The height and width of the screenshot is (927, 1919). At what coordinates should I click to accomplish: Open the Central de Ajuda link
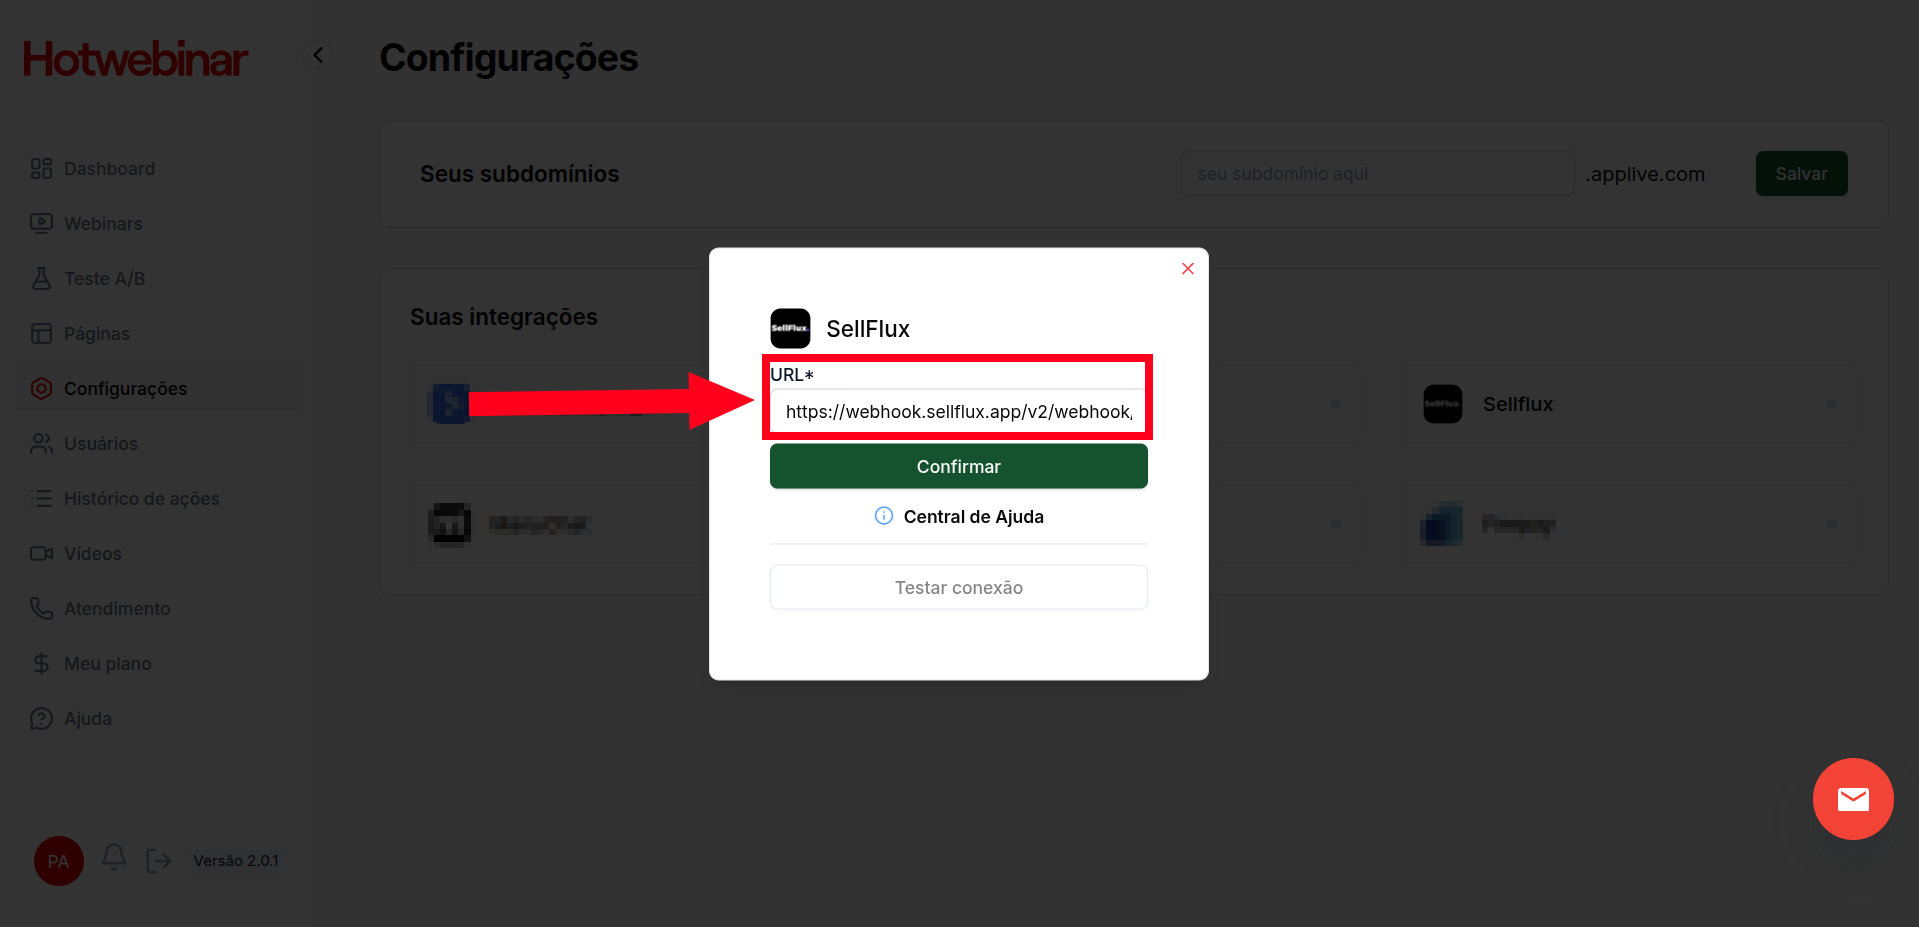click(973, 517)
